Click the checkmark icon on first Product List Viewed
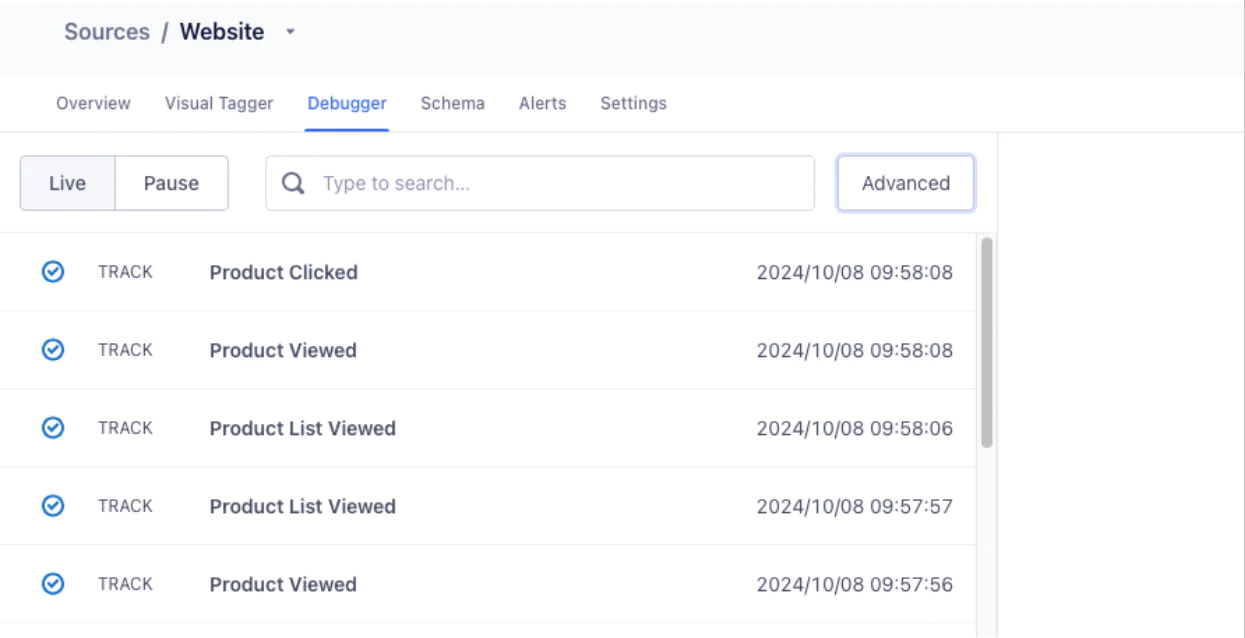This screenshot has height=638, width=1245. click(52, 427)
